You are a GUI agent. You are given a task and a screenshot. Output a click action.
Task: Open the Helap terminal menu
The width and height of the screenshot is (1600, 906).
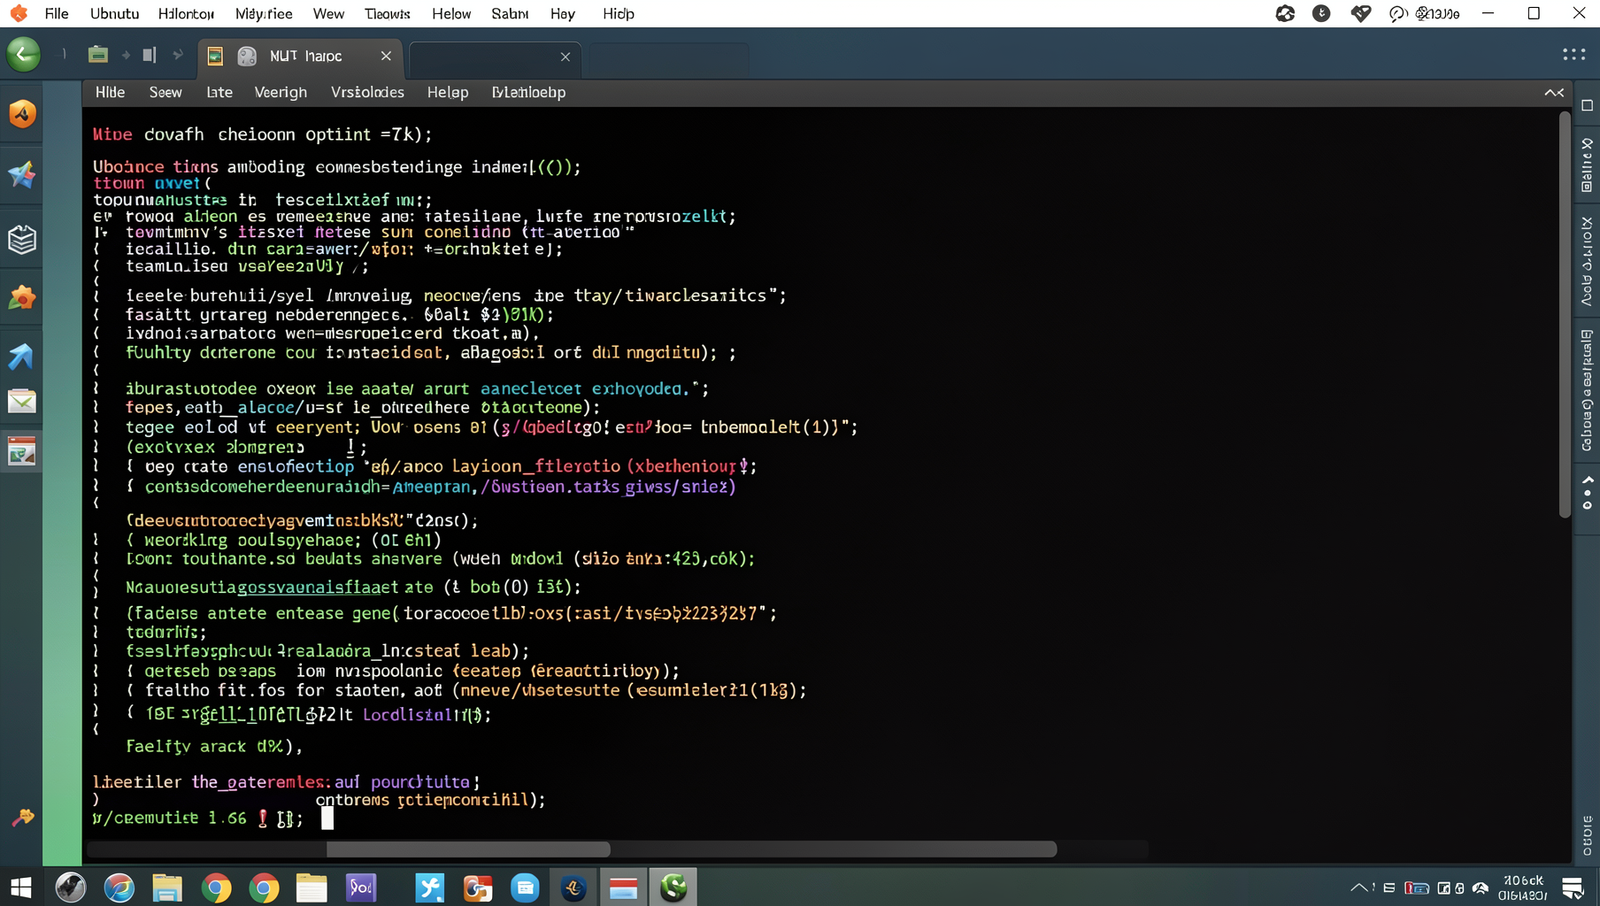point(447,92)
